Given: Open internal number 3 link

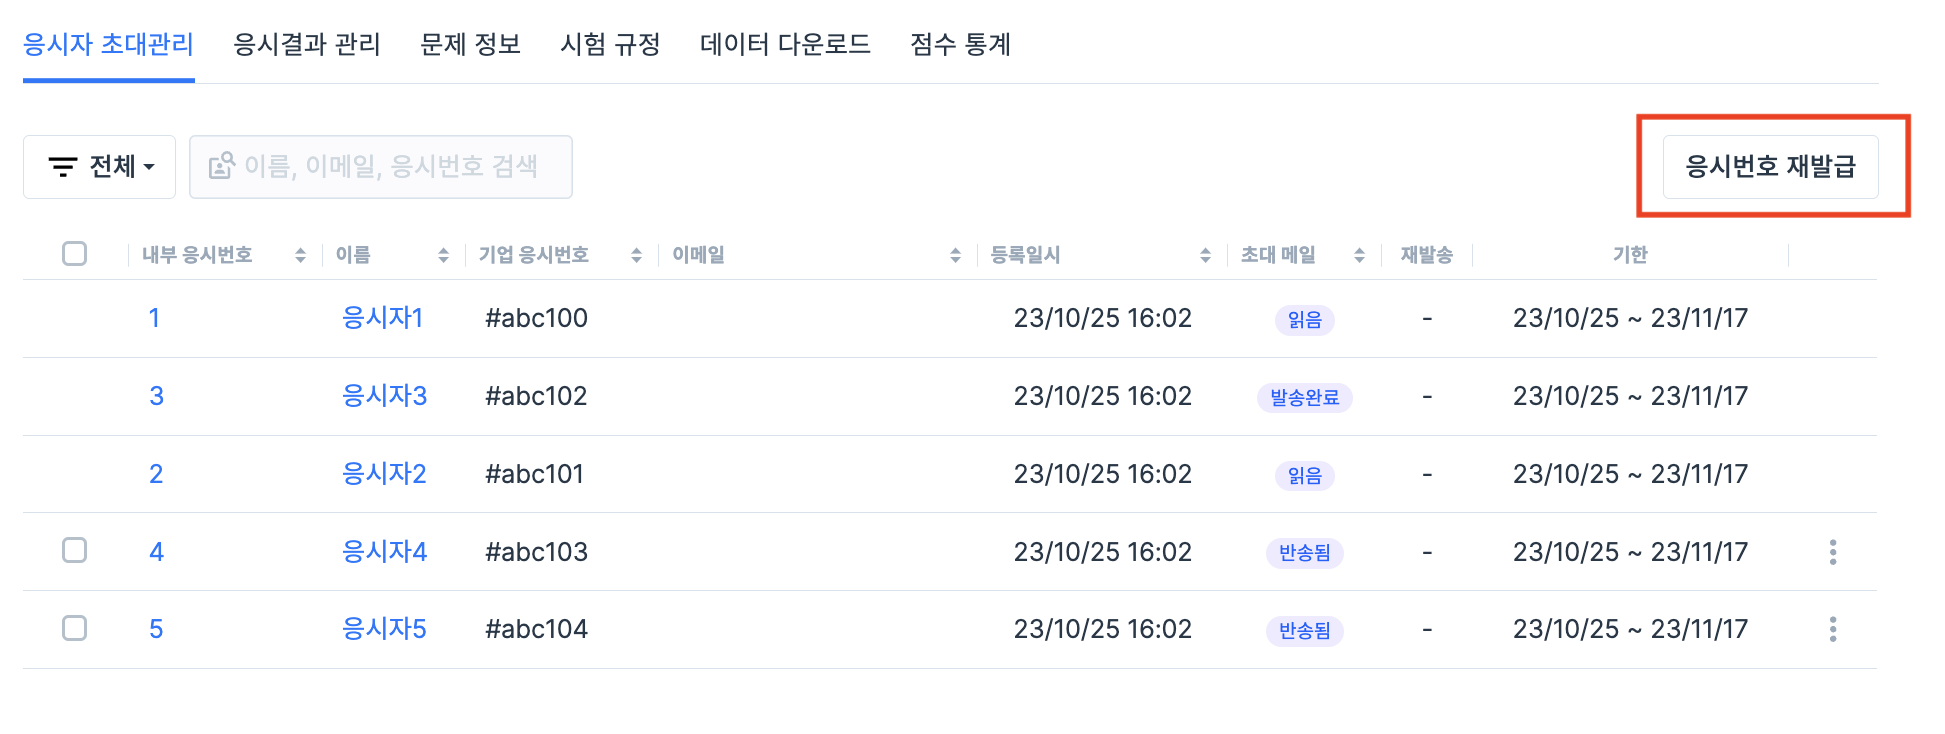Looking at the screenshot, I should tap(156, 396).
